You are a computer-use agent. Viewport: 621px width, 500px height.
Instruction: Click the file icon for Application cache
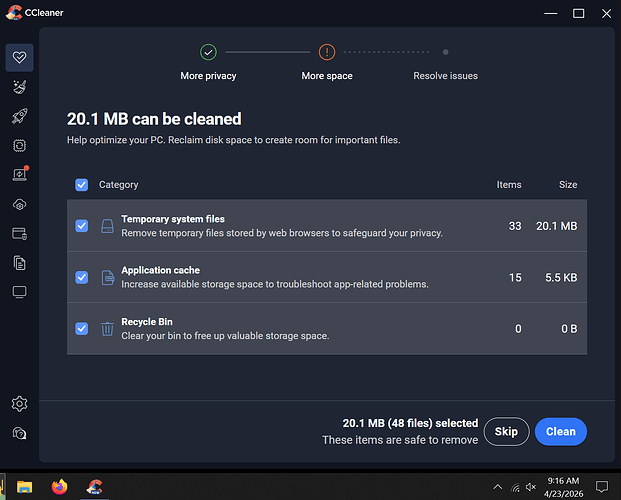click(107, 277)
